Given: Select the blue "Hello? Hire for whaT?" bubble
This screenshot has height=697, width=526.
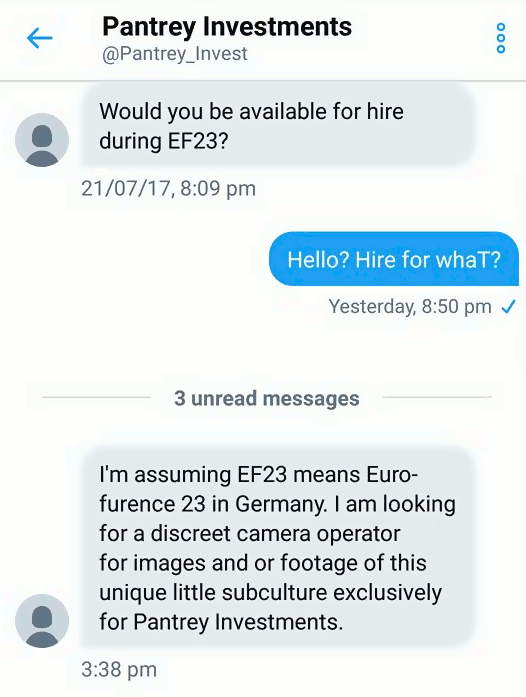Looking at the screenshot, I should click(x=393, y=259).
